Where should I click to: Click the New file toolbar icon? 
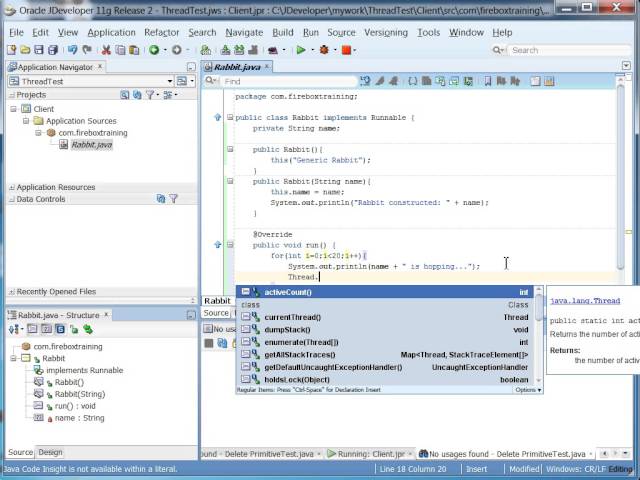pyautogui.click(x=11, y=50)
